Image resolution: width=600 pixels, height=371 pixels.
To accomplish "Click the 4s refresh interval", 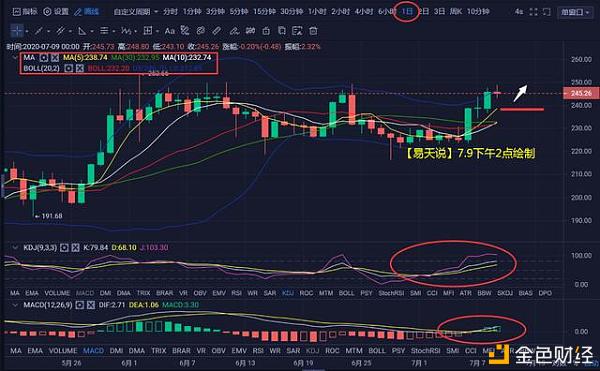I will pos(519,12).
